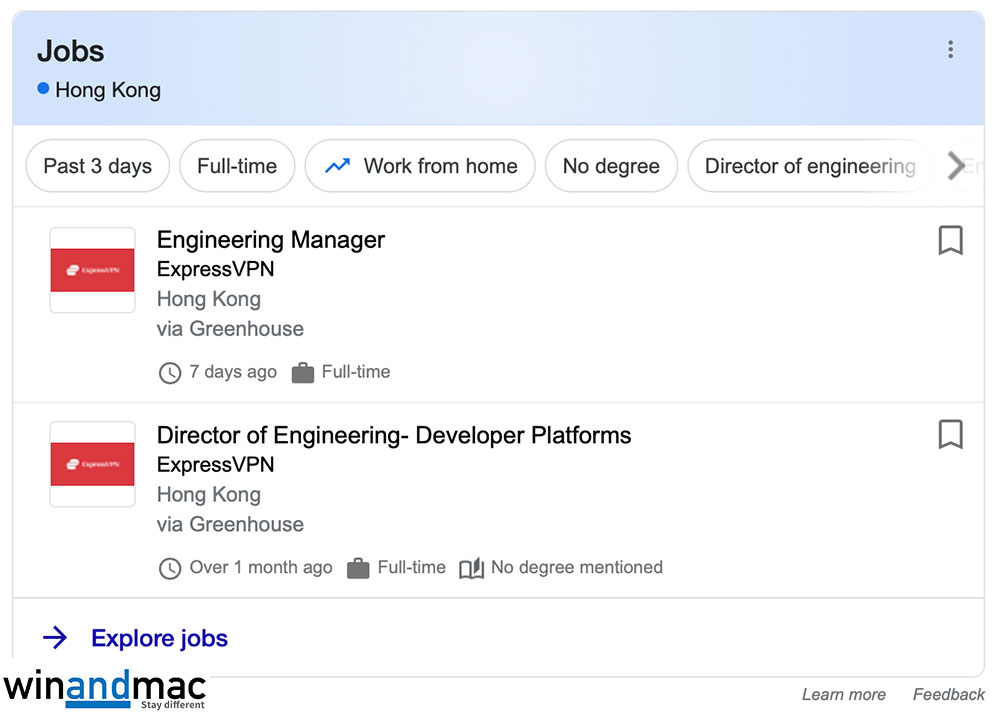Click the No degree mentioned book icon
The height and width of the screenshot is (721, 1000).
coord(471,568)
